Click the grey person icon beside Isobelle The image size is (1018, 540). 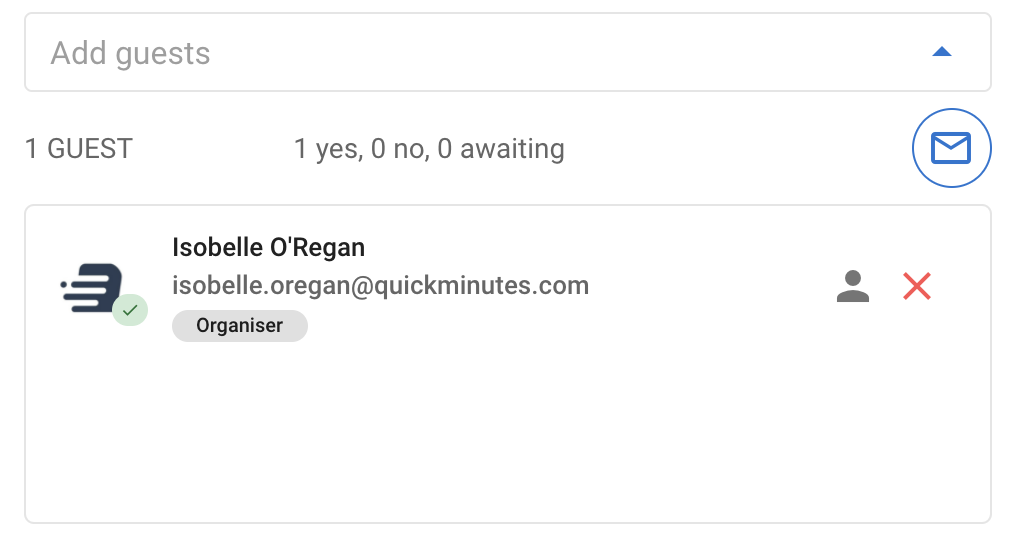(x=852, y=286)
